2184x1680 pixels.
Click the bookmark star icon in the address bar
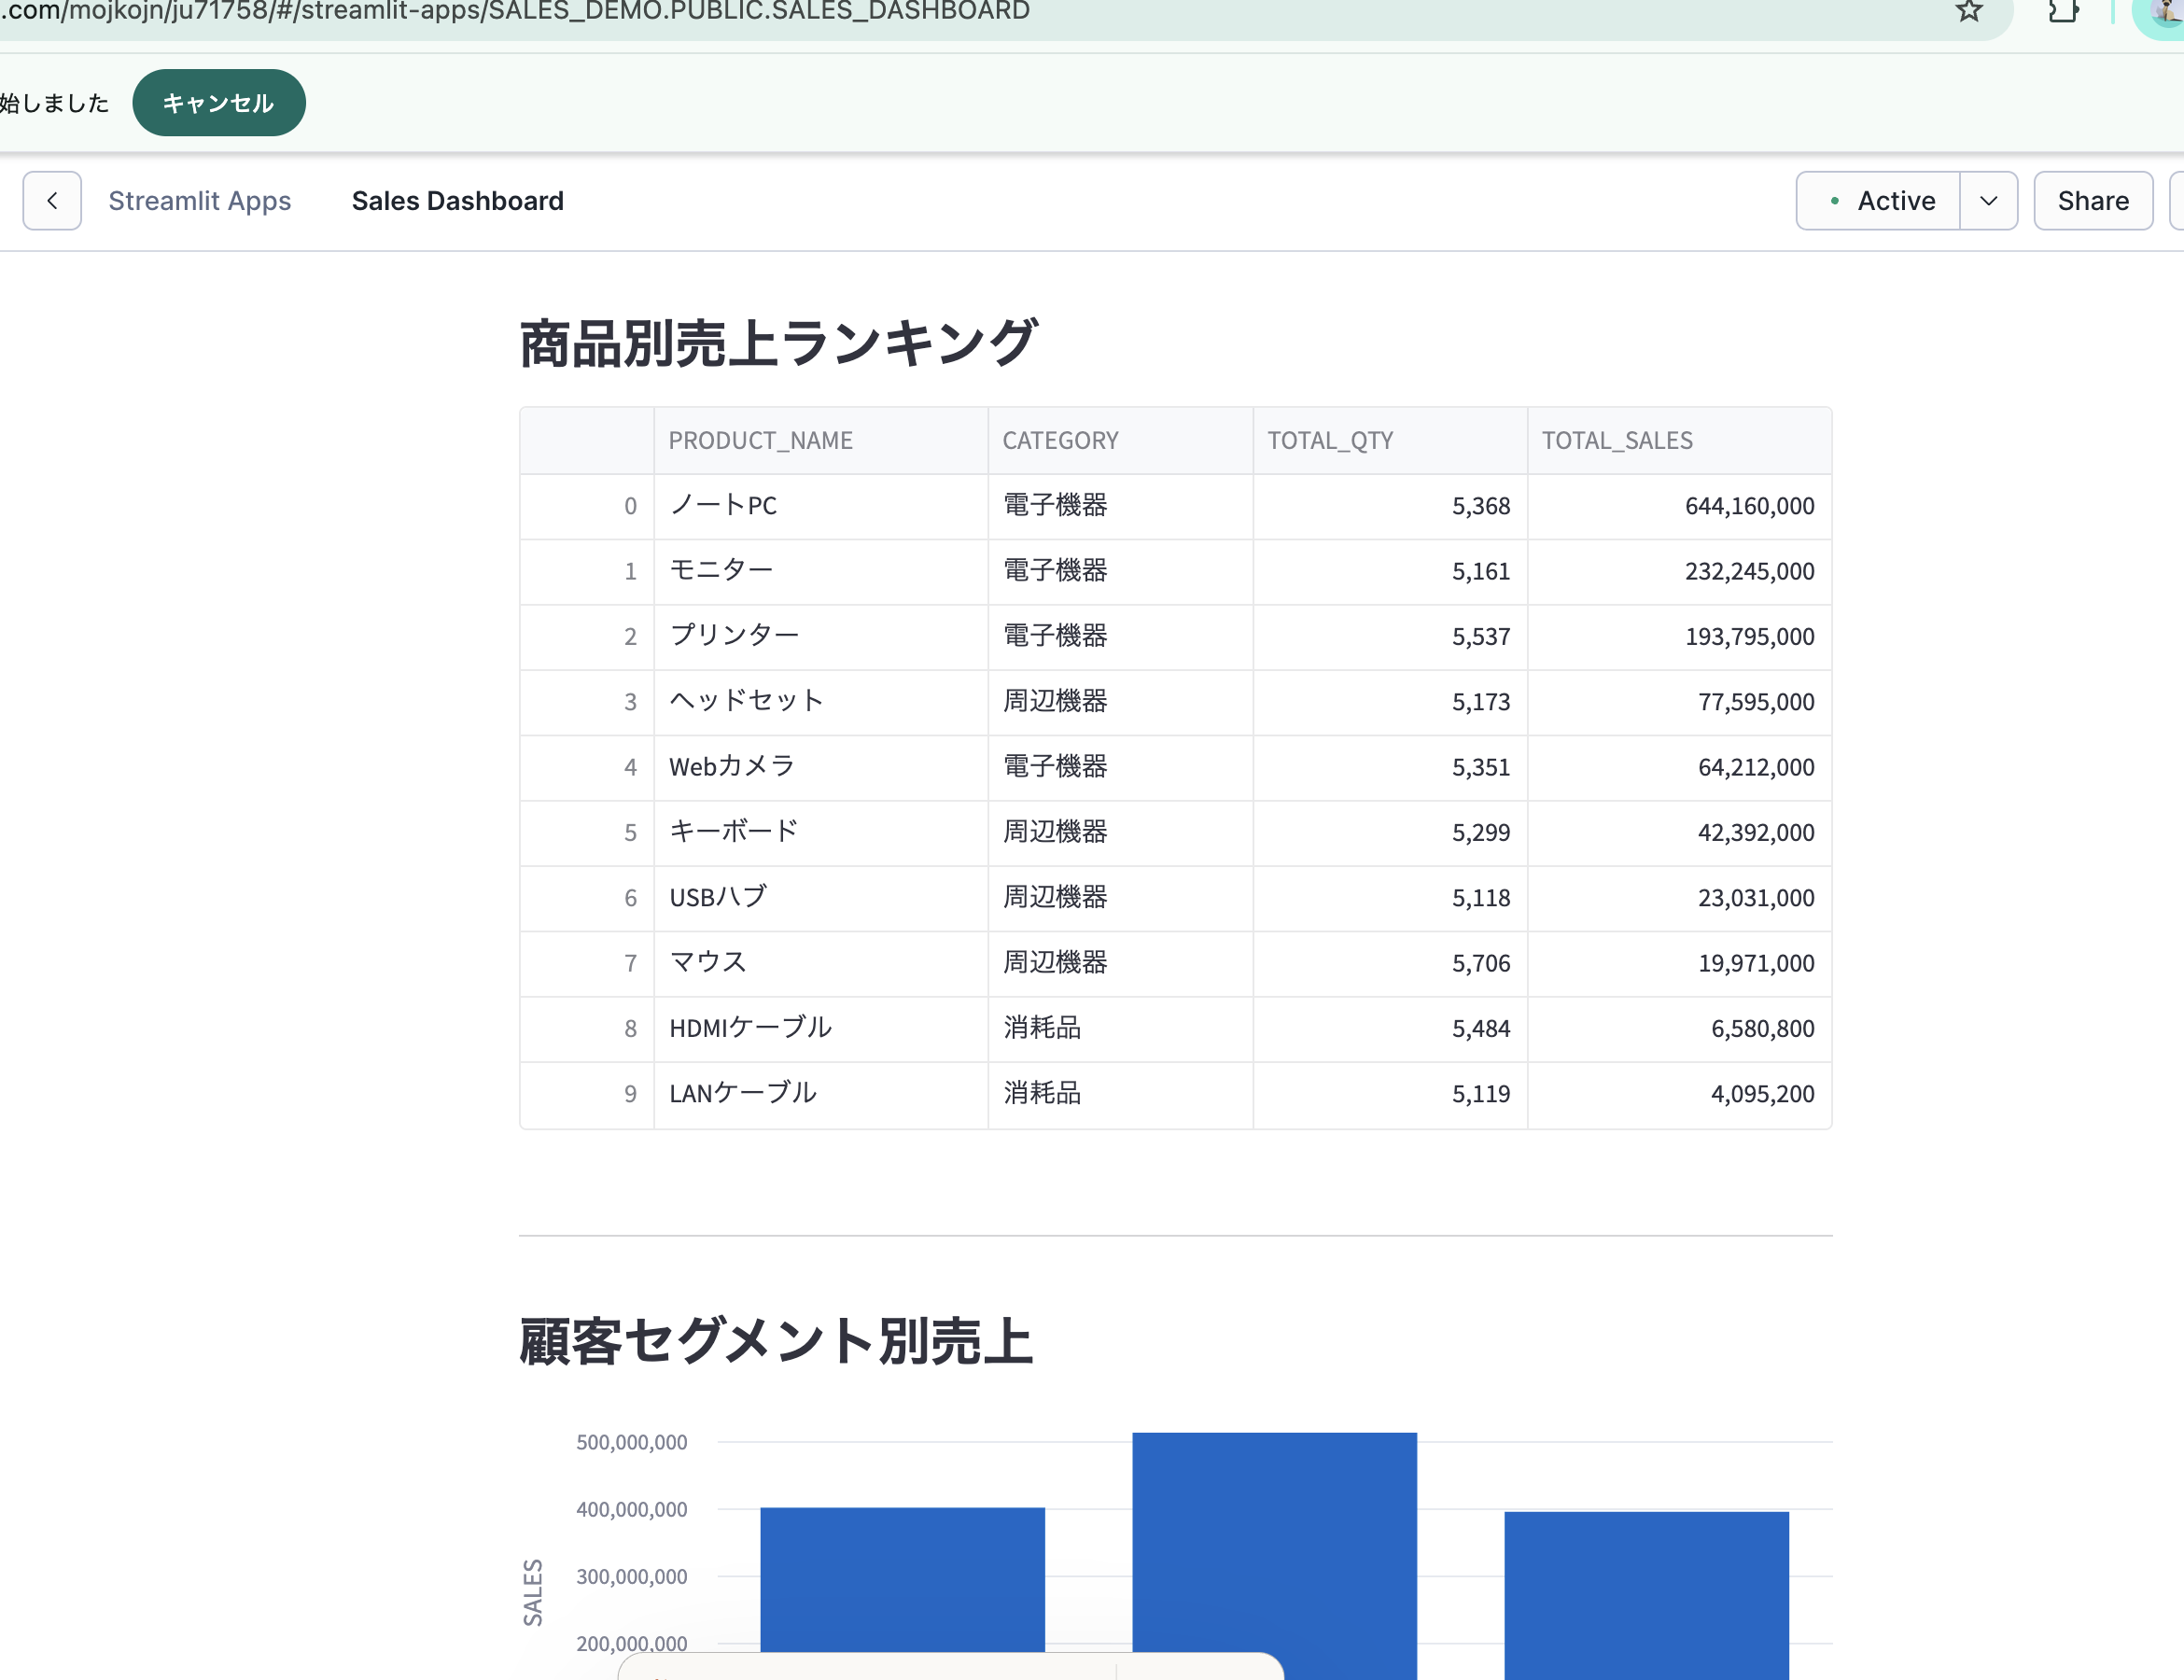(x=1968, y=12)
